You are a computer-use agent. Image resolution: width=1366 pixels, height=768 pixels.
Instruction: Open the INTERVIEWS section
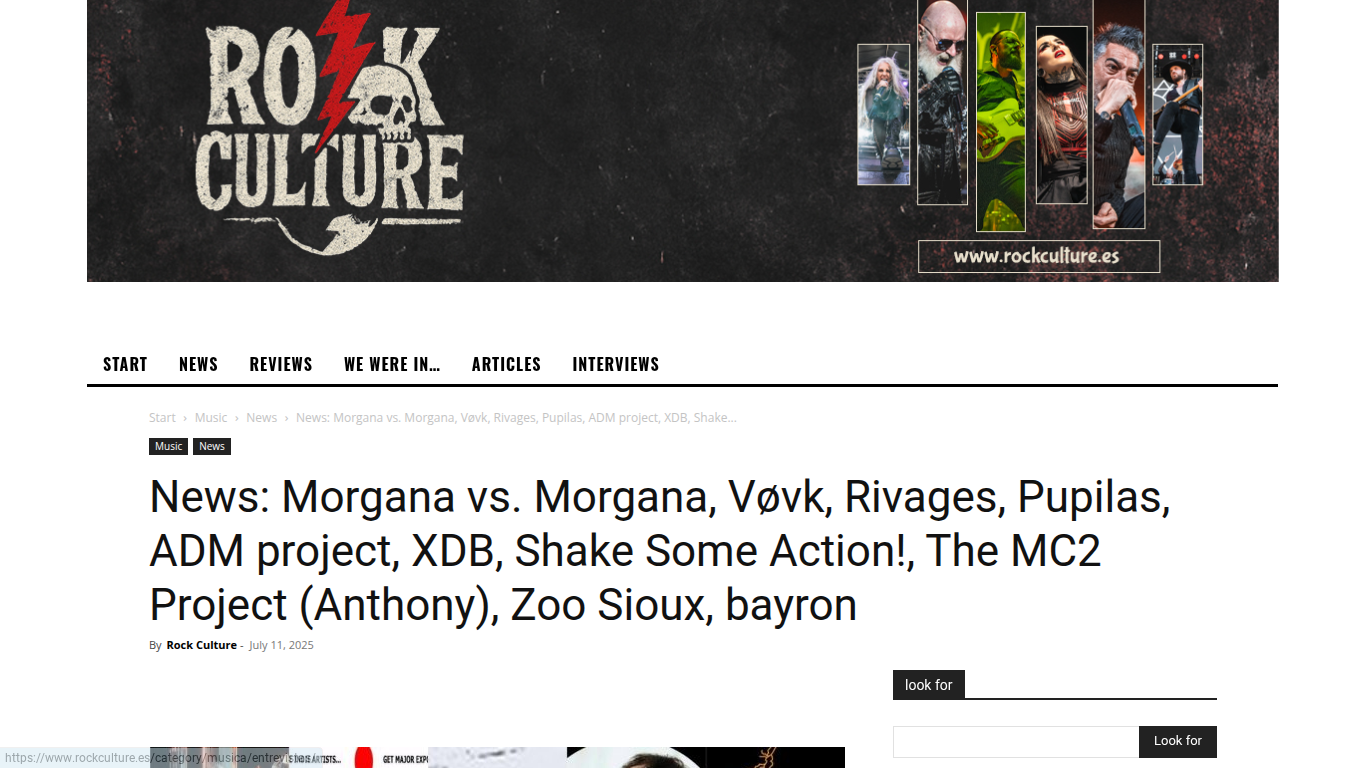pyautogui.click(x=616, y=364)
